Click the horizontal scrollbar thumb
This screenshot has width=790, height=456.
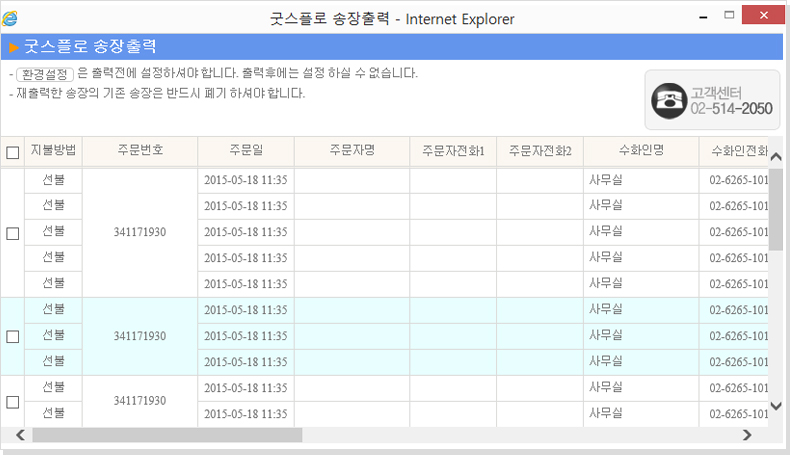click(x=167, y=435)
